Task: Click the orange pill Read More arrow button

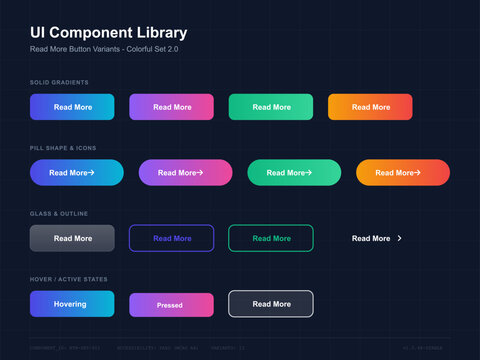Action: tap(403, 173)
